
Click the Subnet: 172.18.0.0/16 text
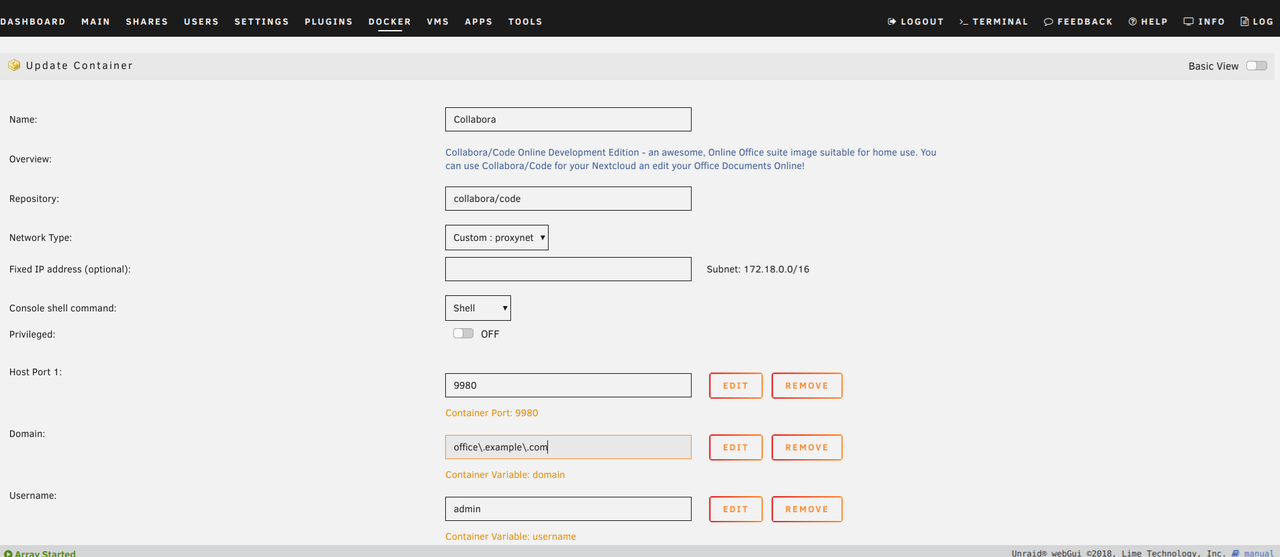tap(758, 269)
